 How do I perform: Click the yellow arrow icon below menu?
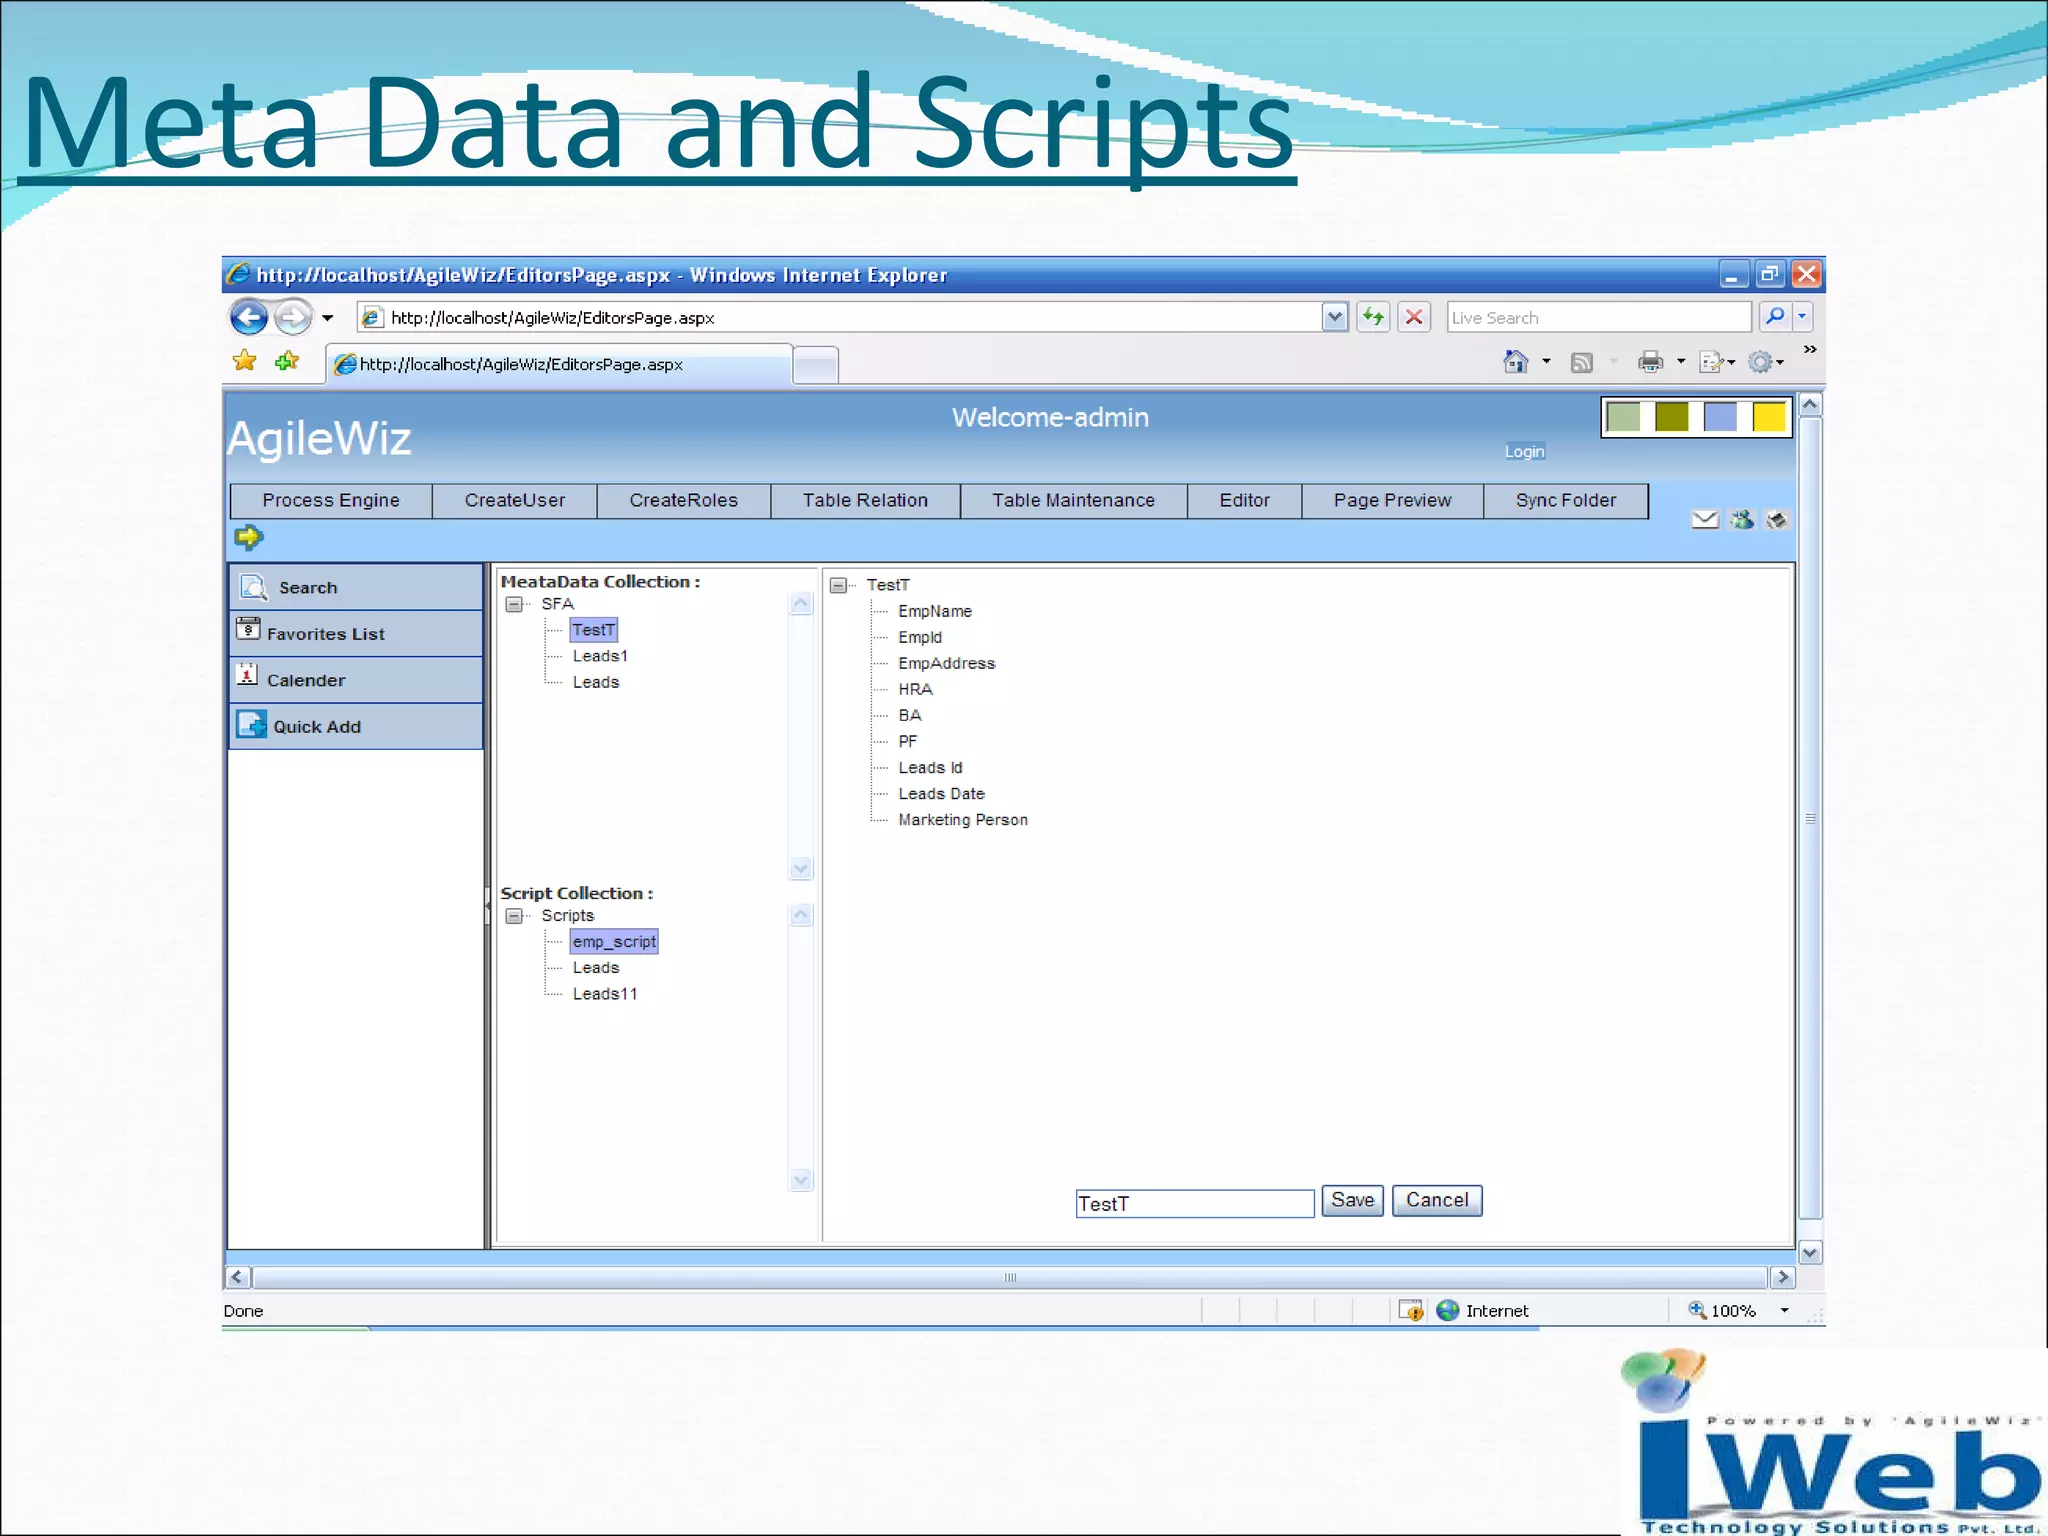pyautogui.click(x=248, y=538)
